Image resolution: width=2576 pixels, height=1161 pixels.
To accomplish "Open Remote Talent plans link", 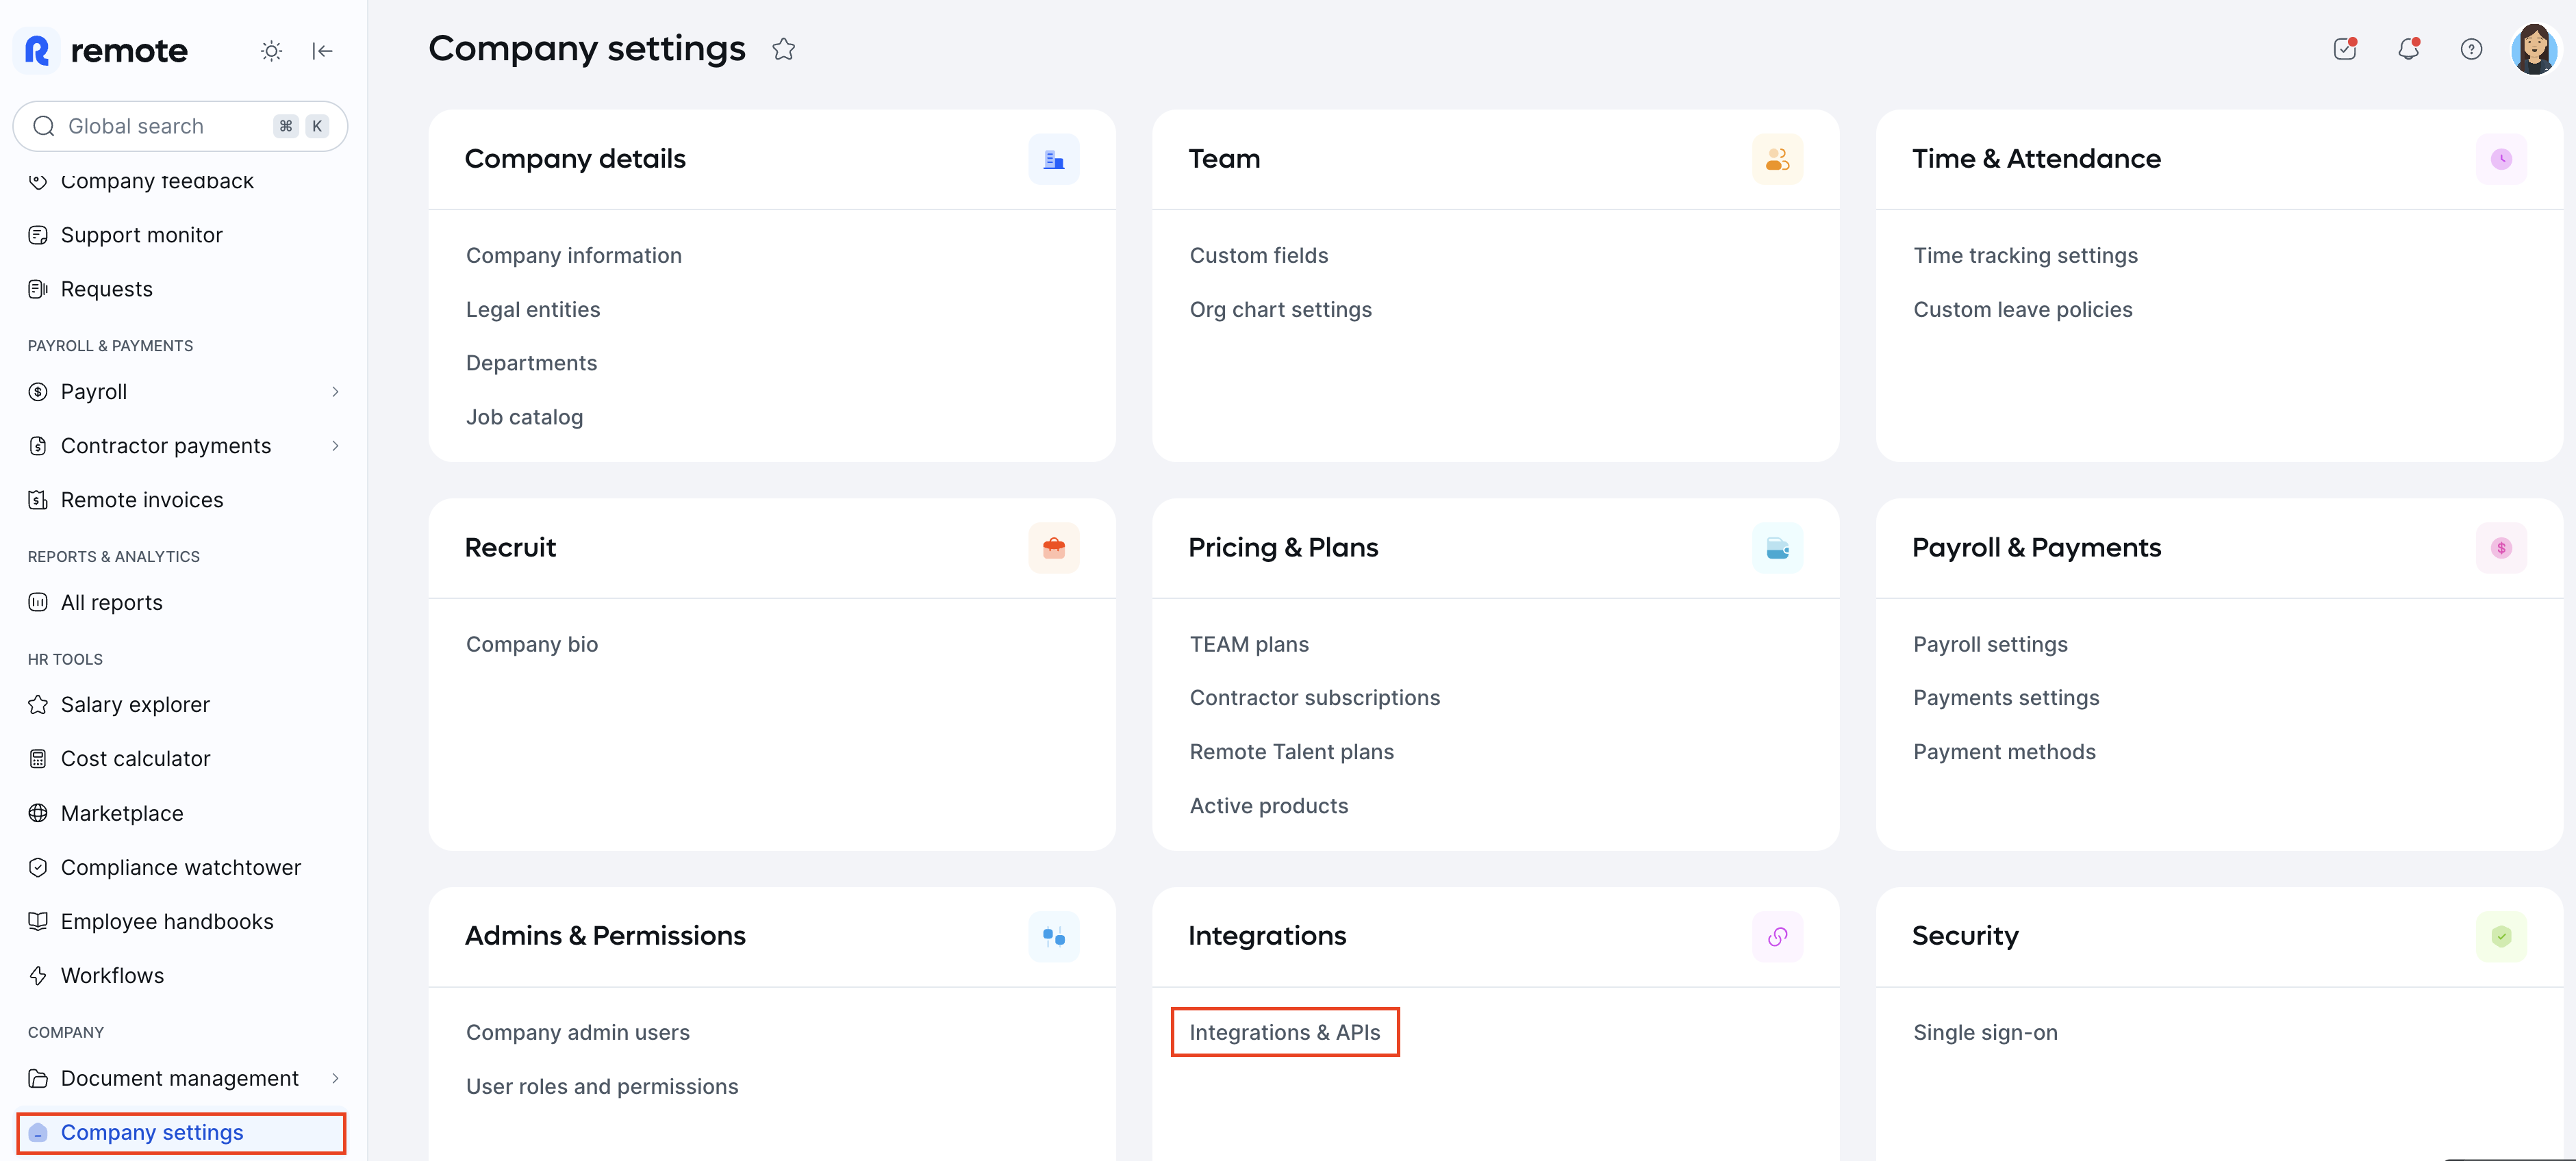I will pos(1291,752).
